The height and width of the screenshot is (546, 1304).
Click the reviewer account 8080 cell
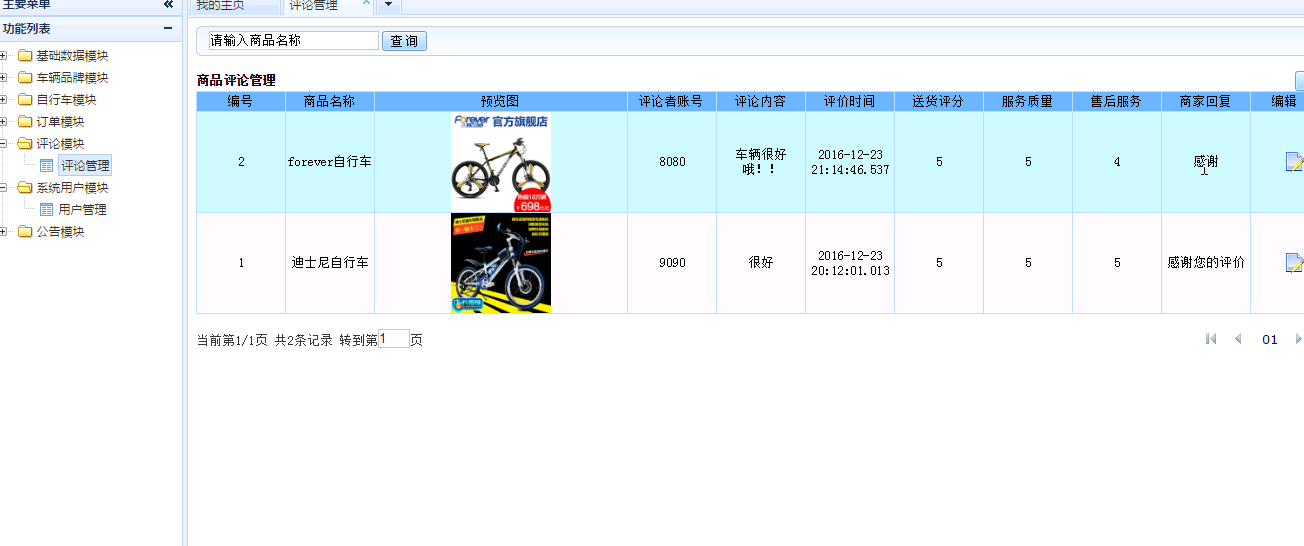click(x=672, y=162)
